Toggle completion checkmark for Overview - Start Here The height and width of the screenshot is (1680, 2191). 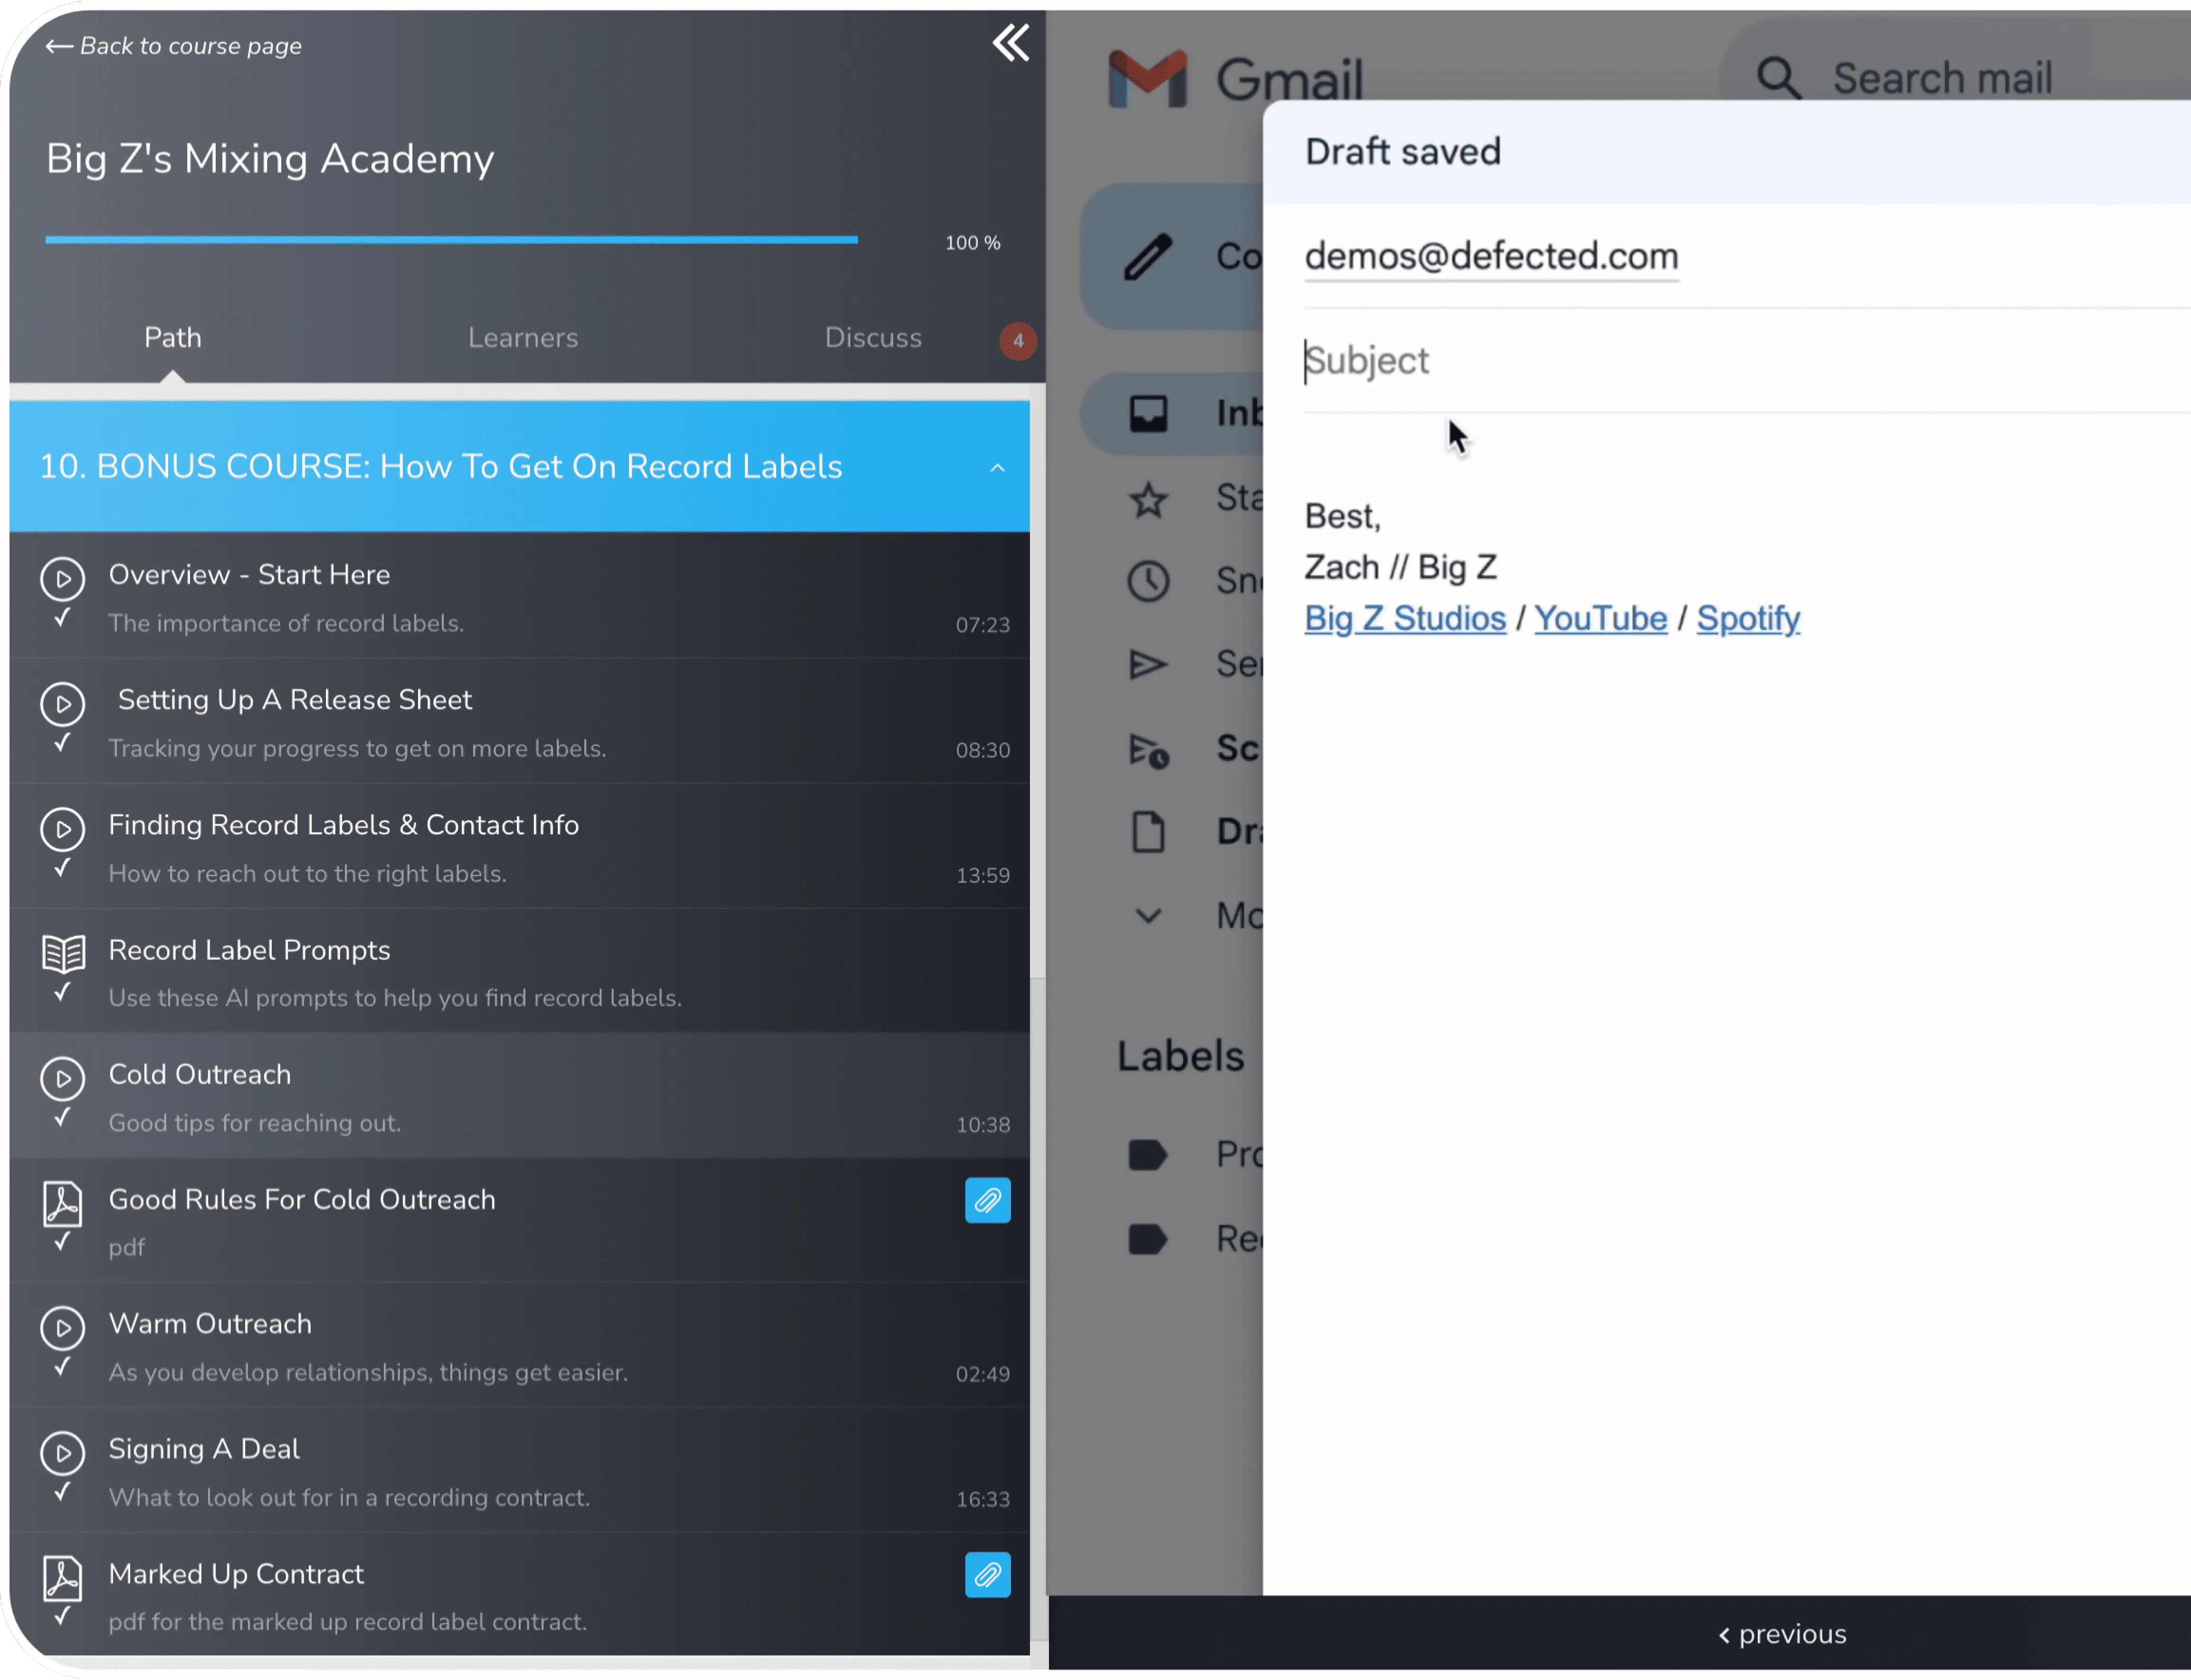62,618
